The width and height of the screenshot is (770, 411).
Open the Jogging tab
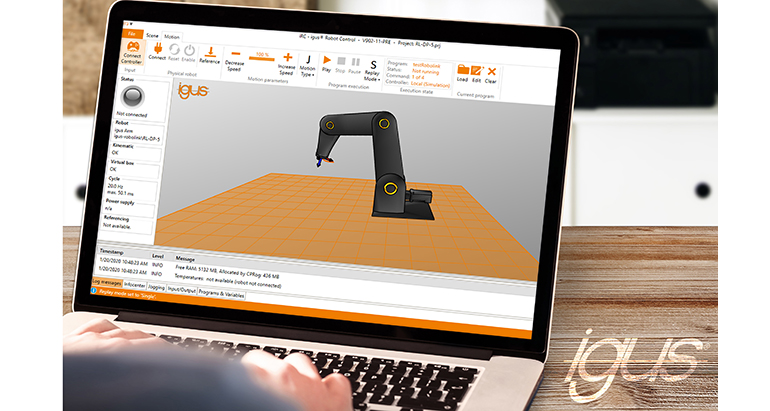156,287
